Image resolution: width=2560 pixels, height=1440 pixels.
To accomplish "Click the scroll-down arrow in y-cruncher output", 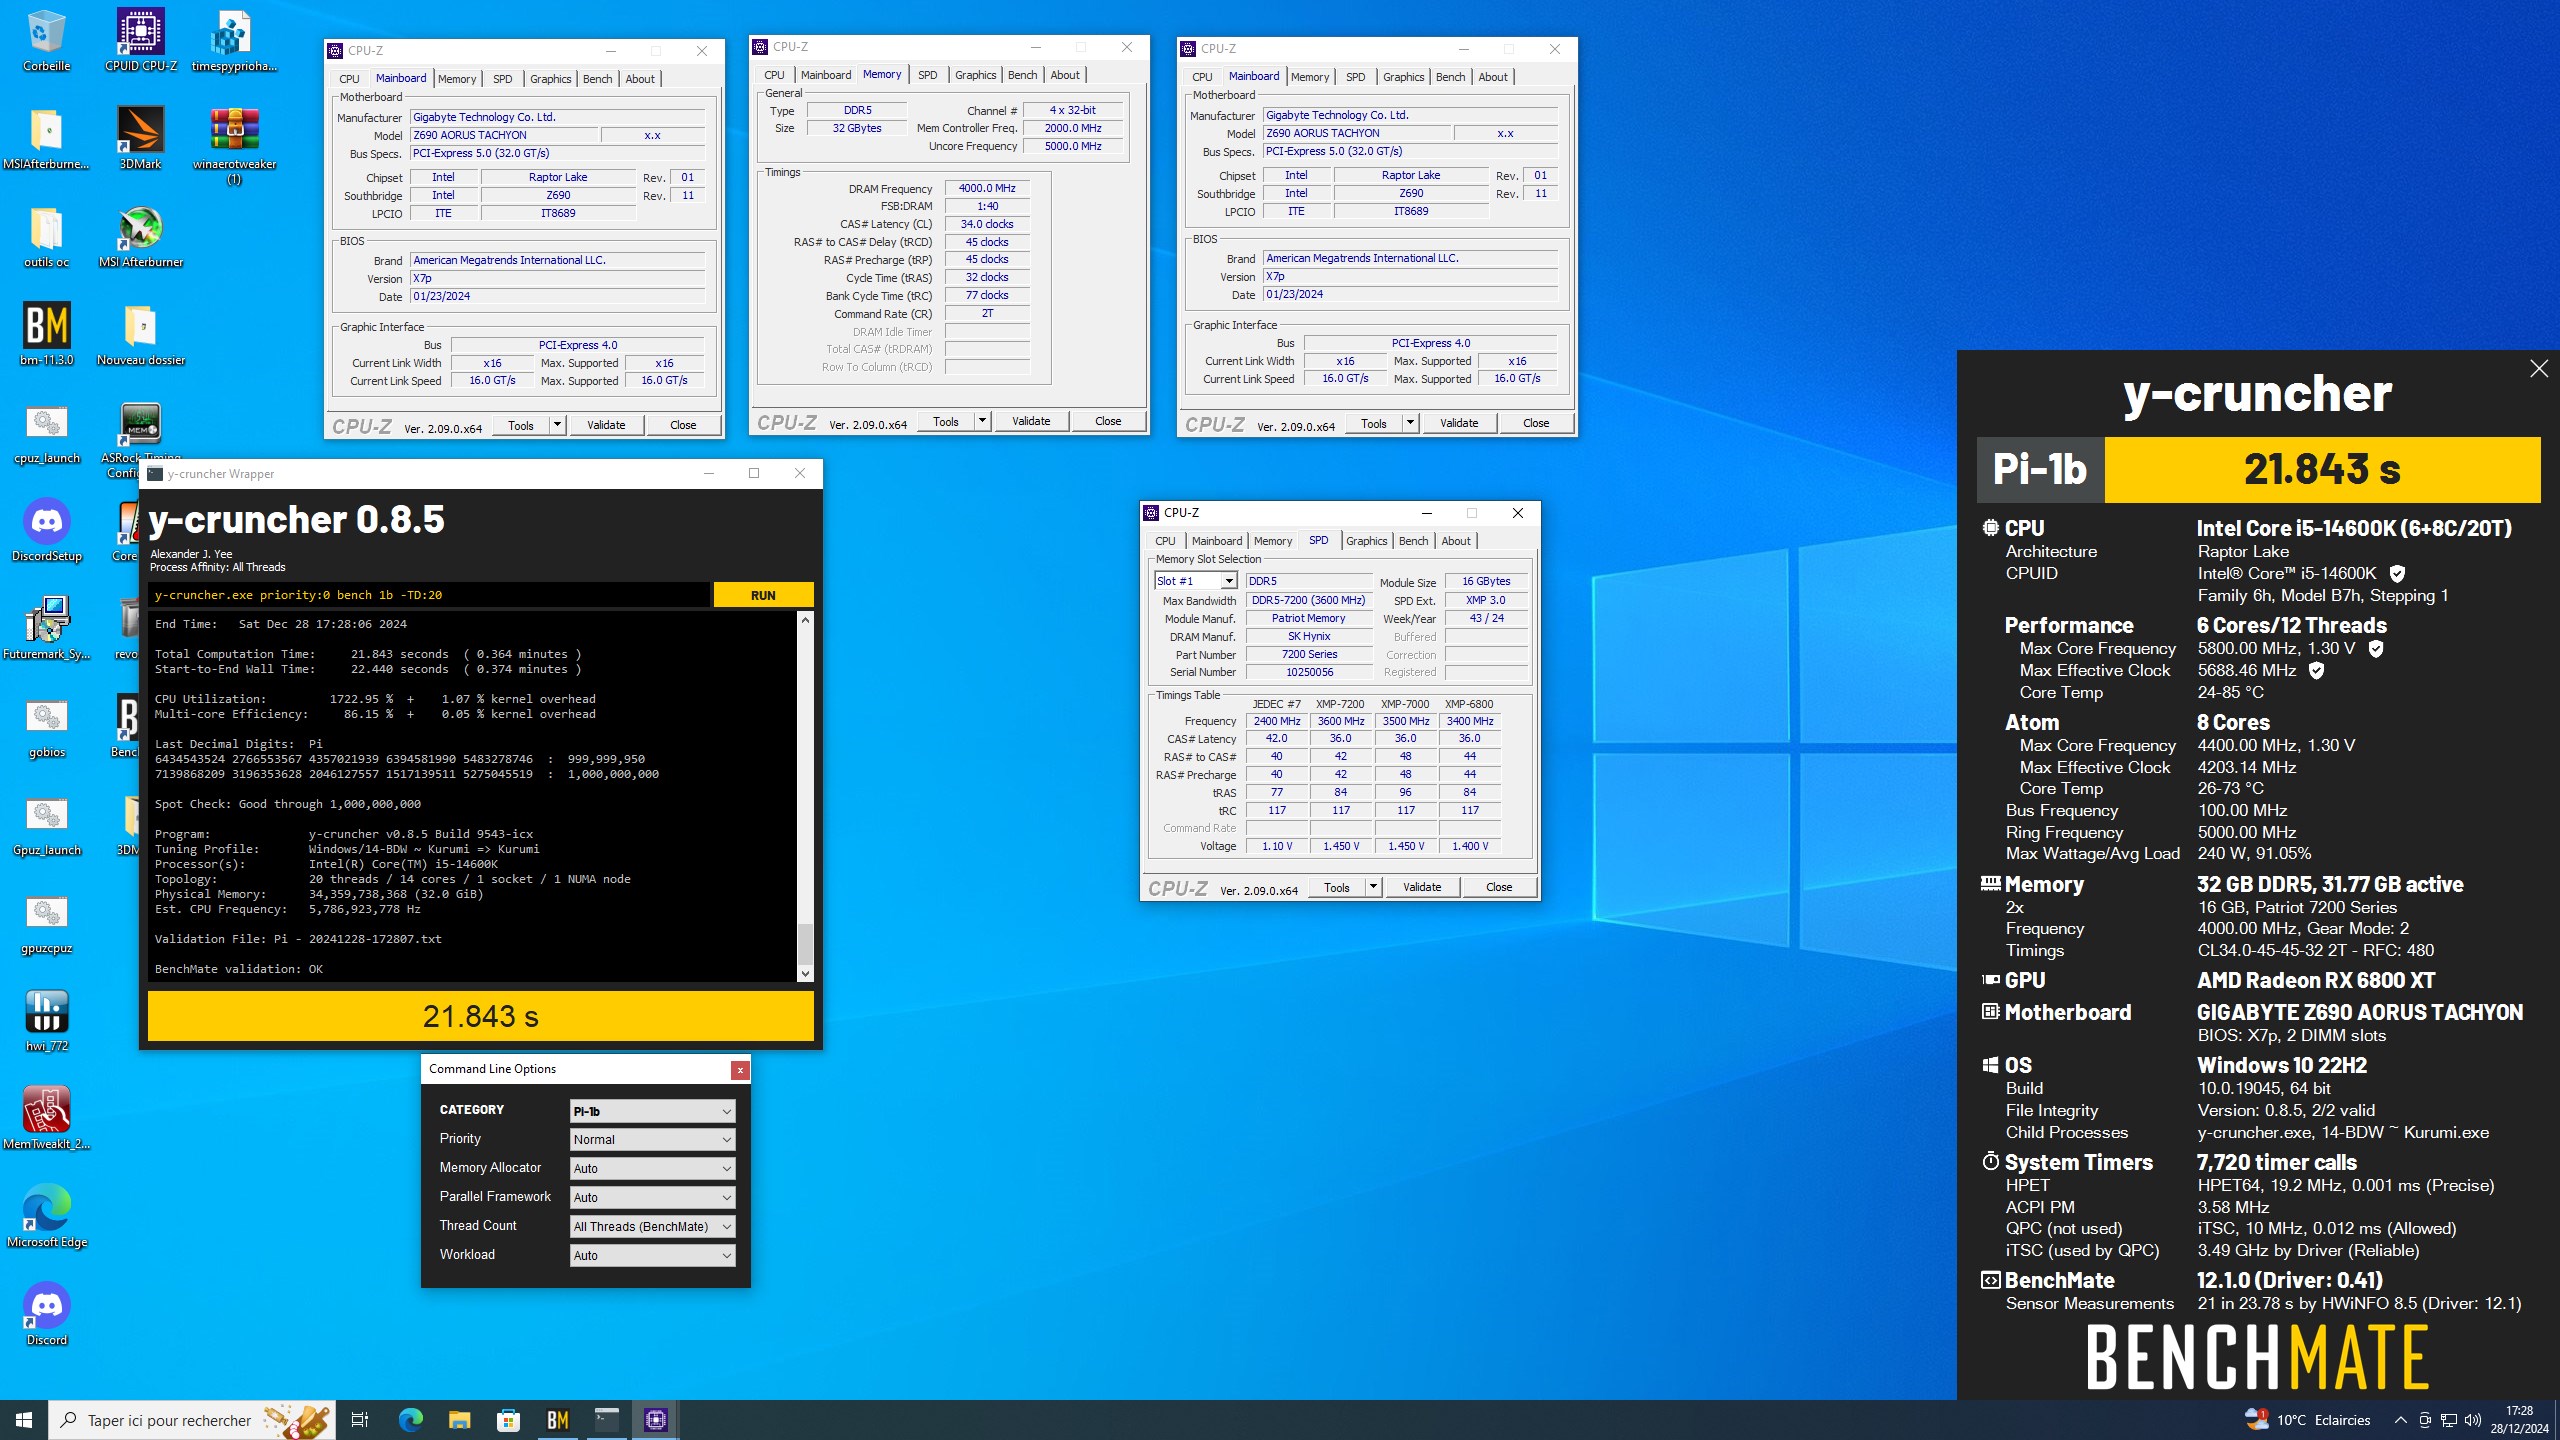I will [805, 974].
